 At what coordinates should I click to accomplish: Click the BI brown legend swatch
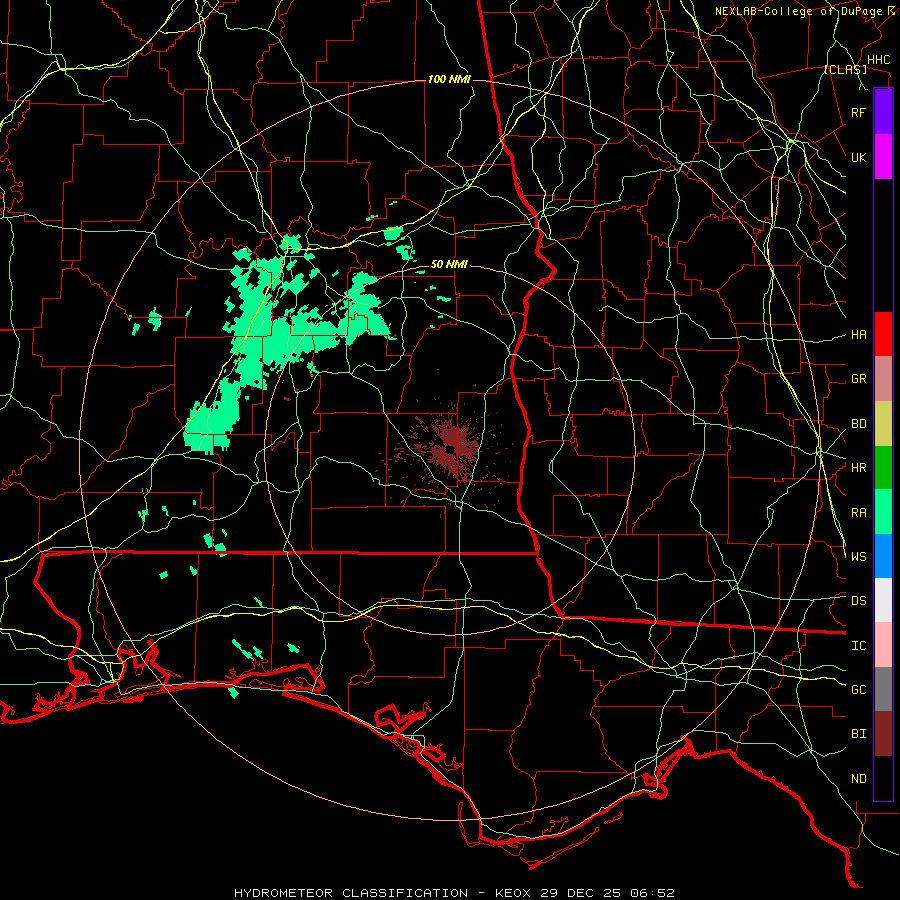[883, 734]
